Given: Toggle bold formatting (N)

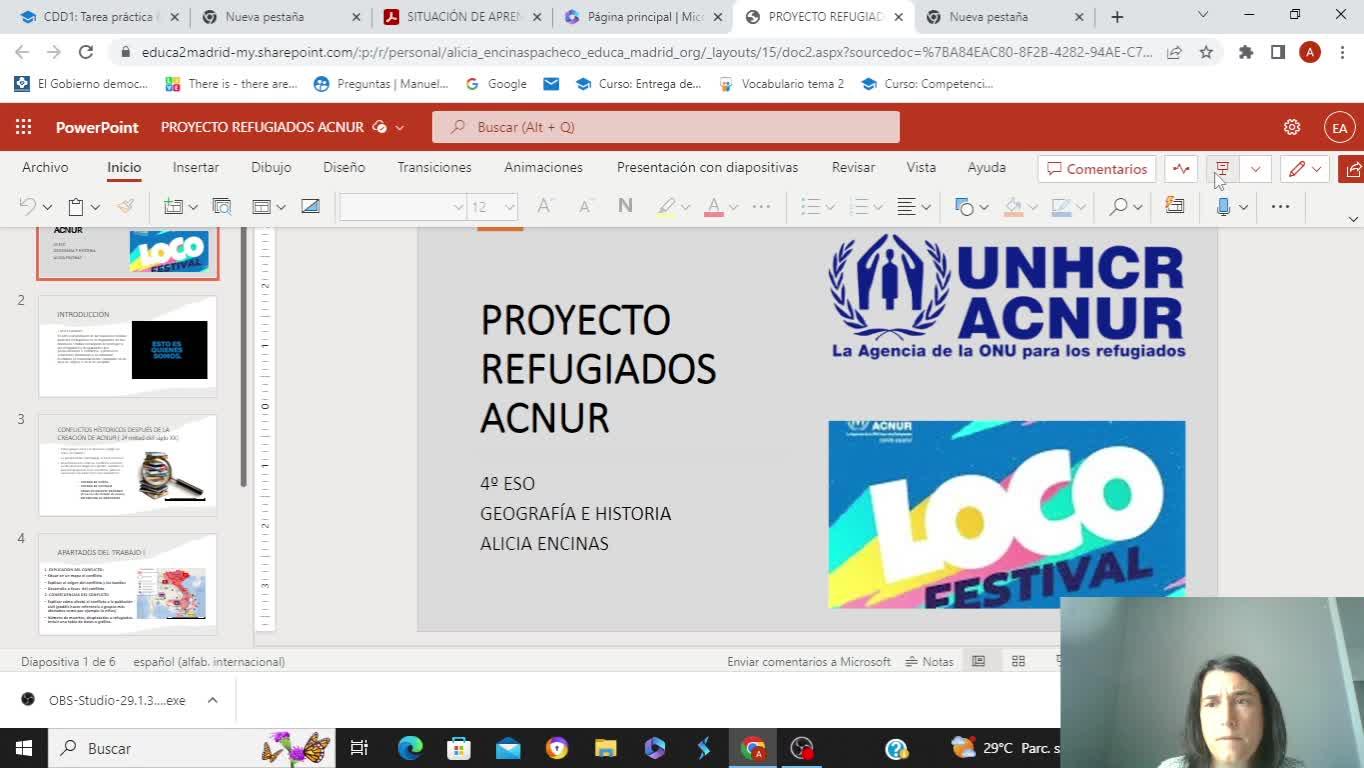Looking at the screenshot, I should tap(625, 206).
